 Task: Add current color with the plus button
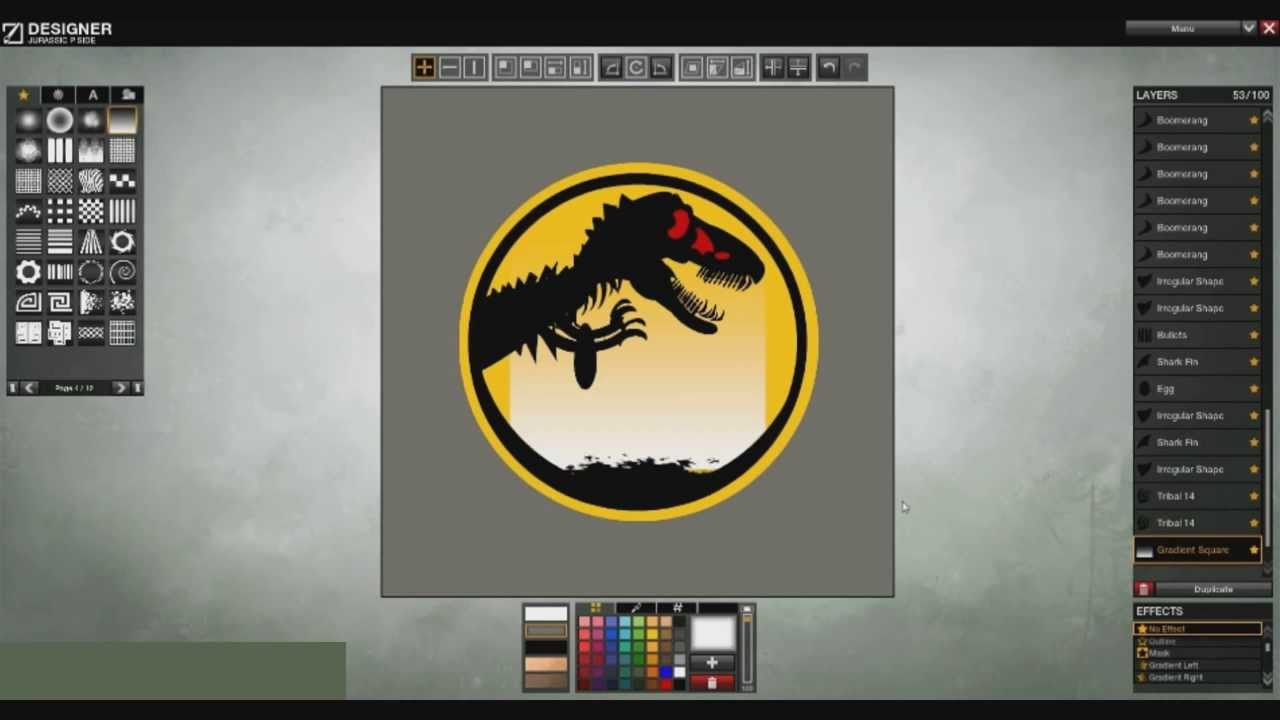point(712,663)
